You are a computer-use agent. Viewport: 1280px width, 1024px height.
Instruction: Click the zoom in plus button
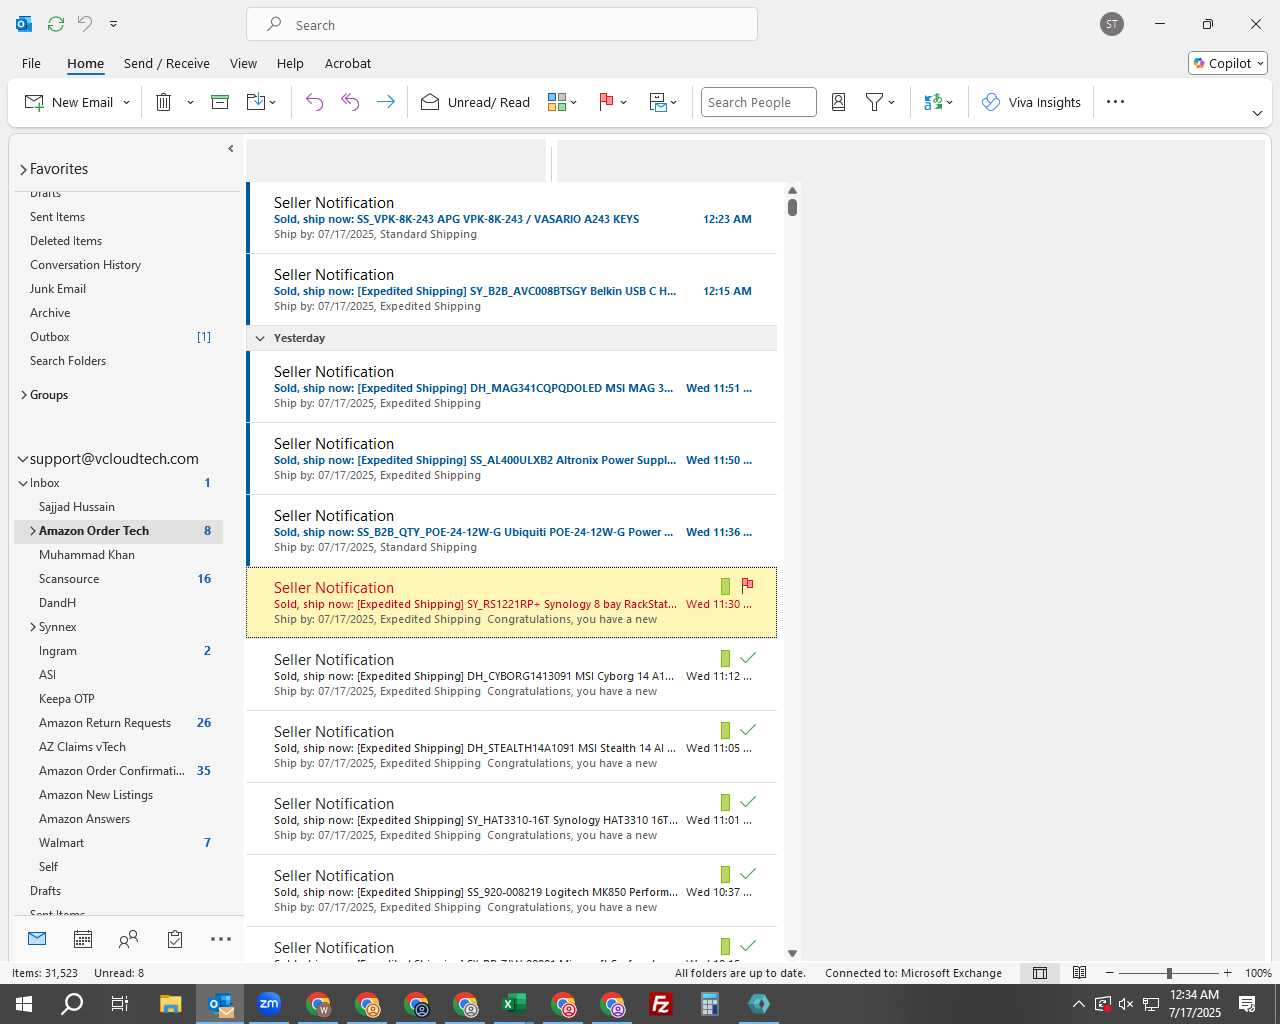(1227, 973)
